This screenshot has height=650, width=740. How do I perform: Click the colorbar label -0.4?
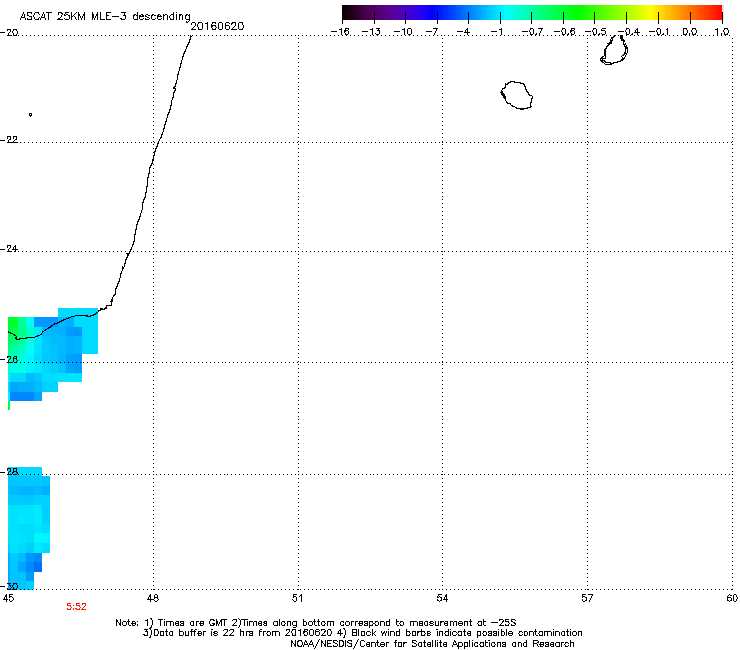click(x=629, y=32)
